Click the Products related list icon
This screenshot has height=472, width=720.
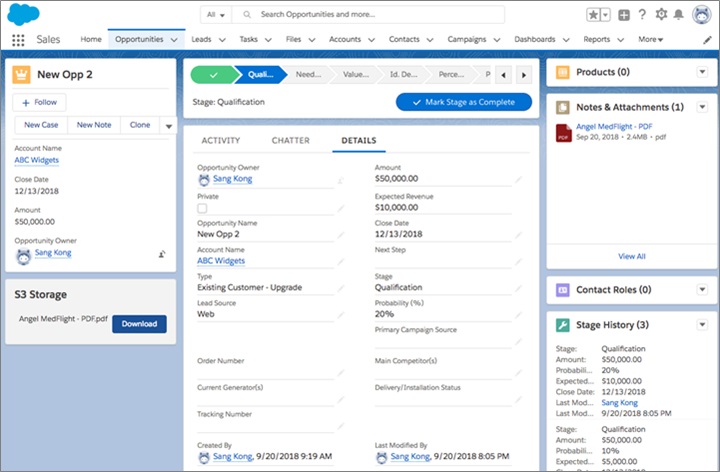[562, 72]
